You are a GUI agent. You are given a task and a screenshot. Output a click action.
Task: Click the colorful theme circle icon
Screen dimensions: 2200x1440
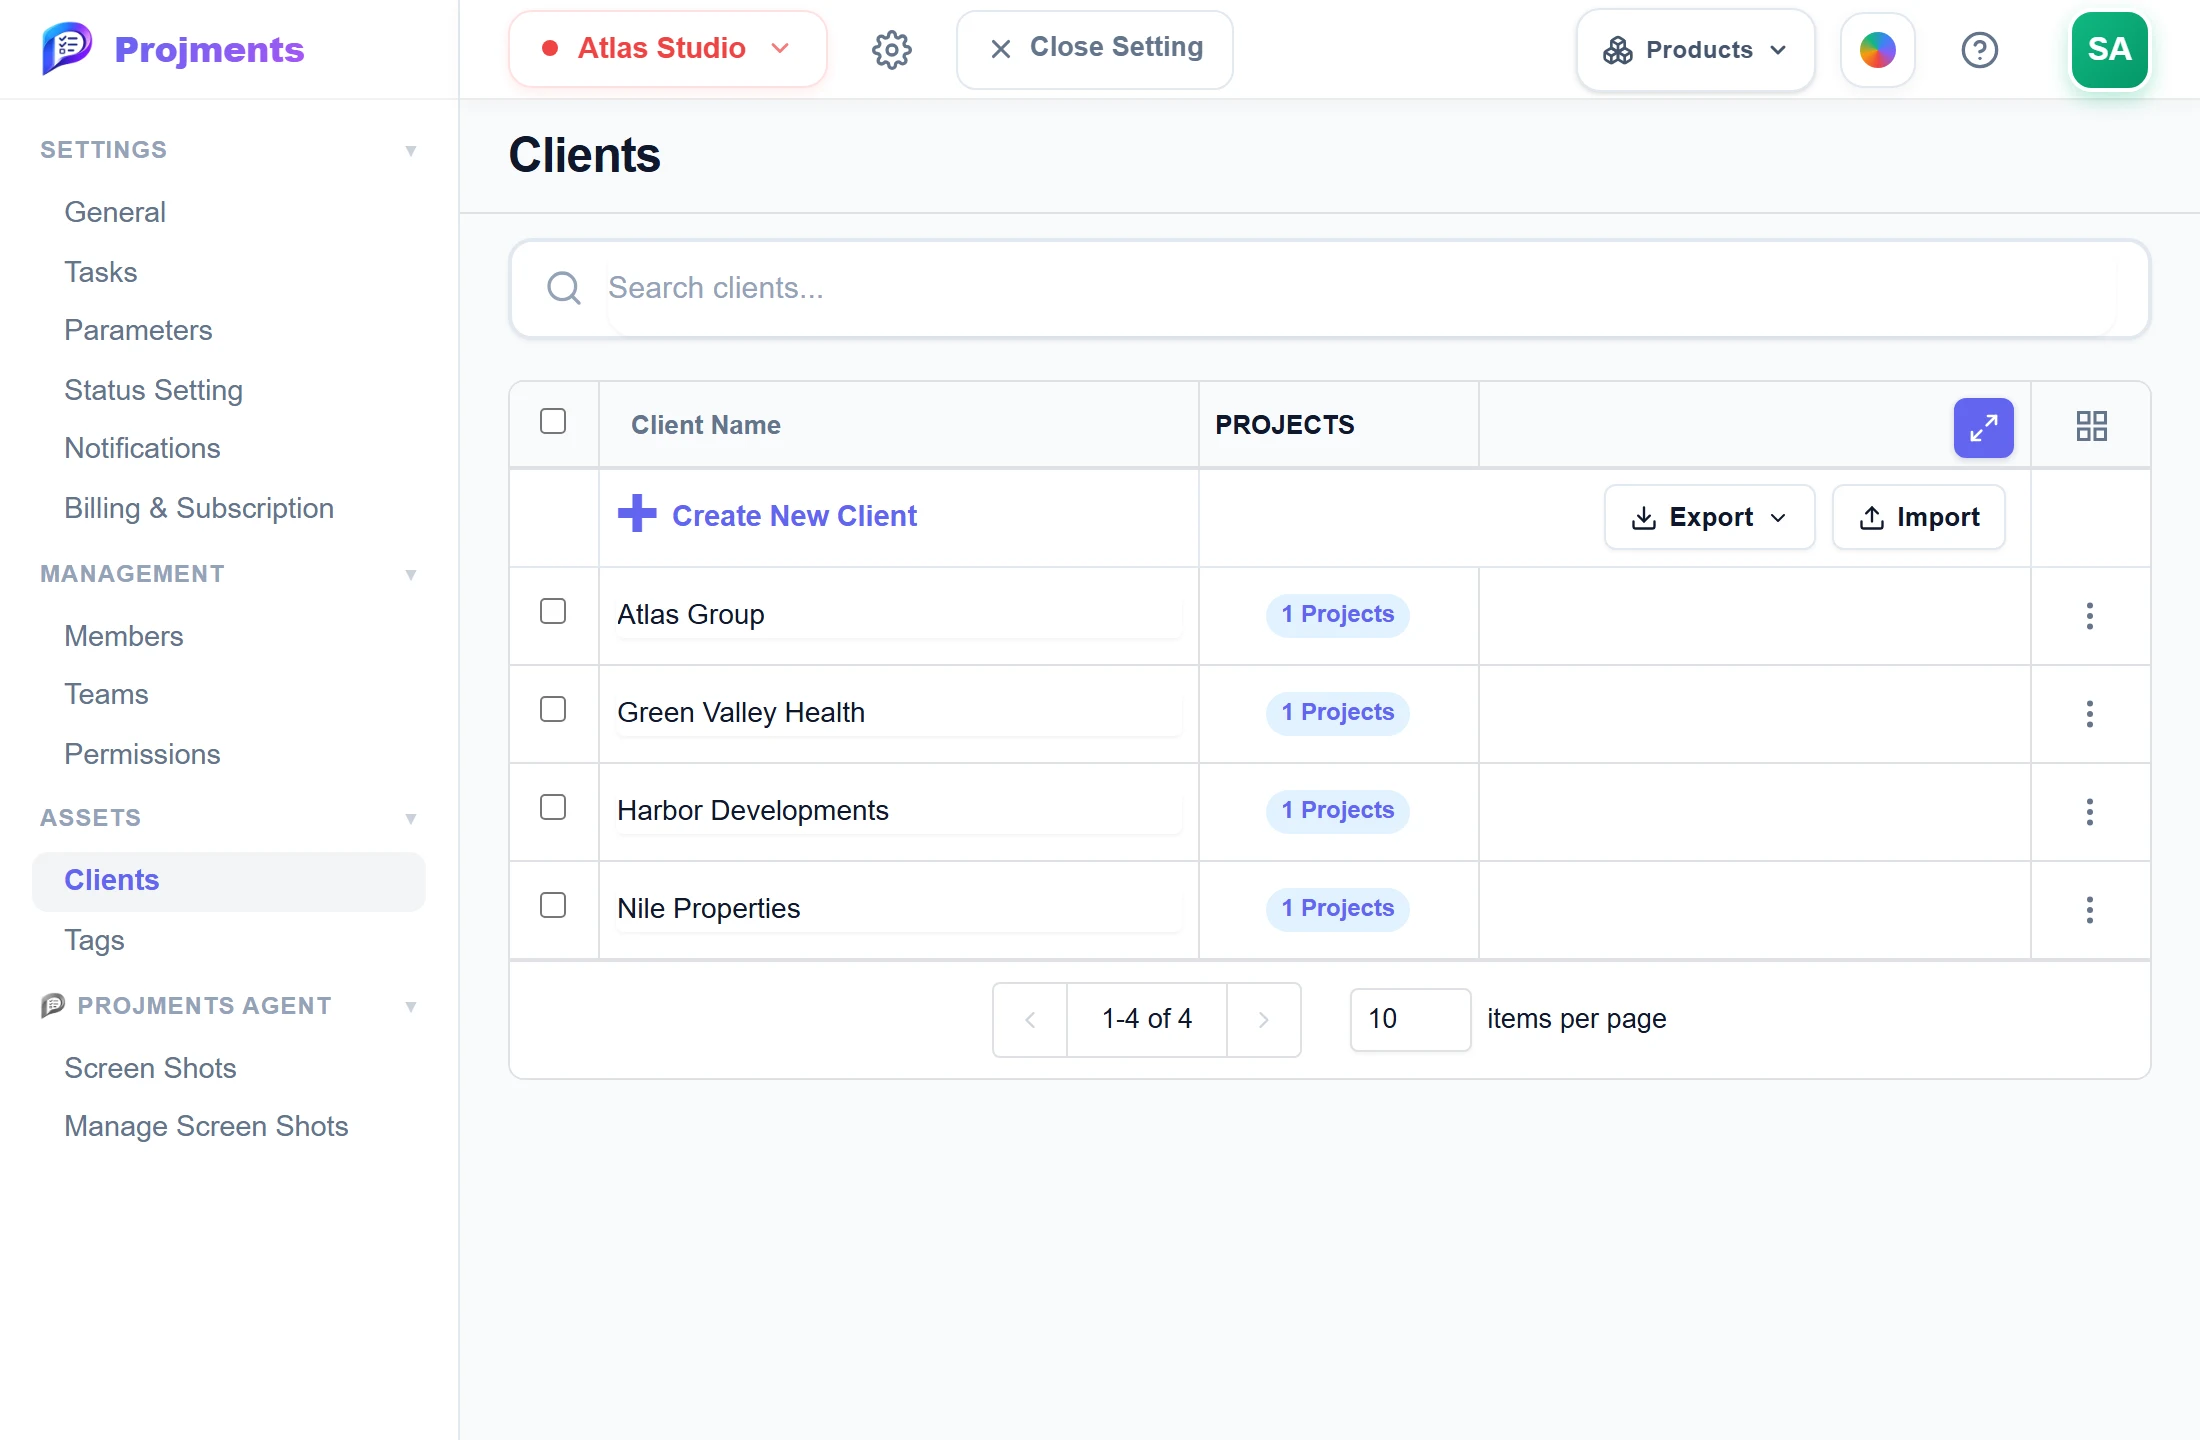point(1877,50)
